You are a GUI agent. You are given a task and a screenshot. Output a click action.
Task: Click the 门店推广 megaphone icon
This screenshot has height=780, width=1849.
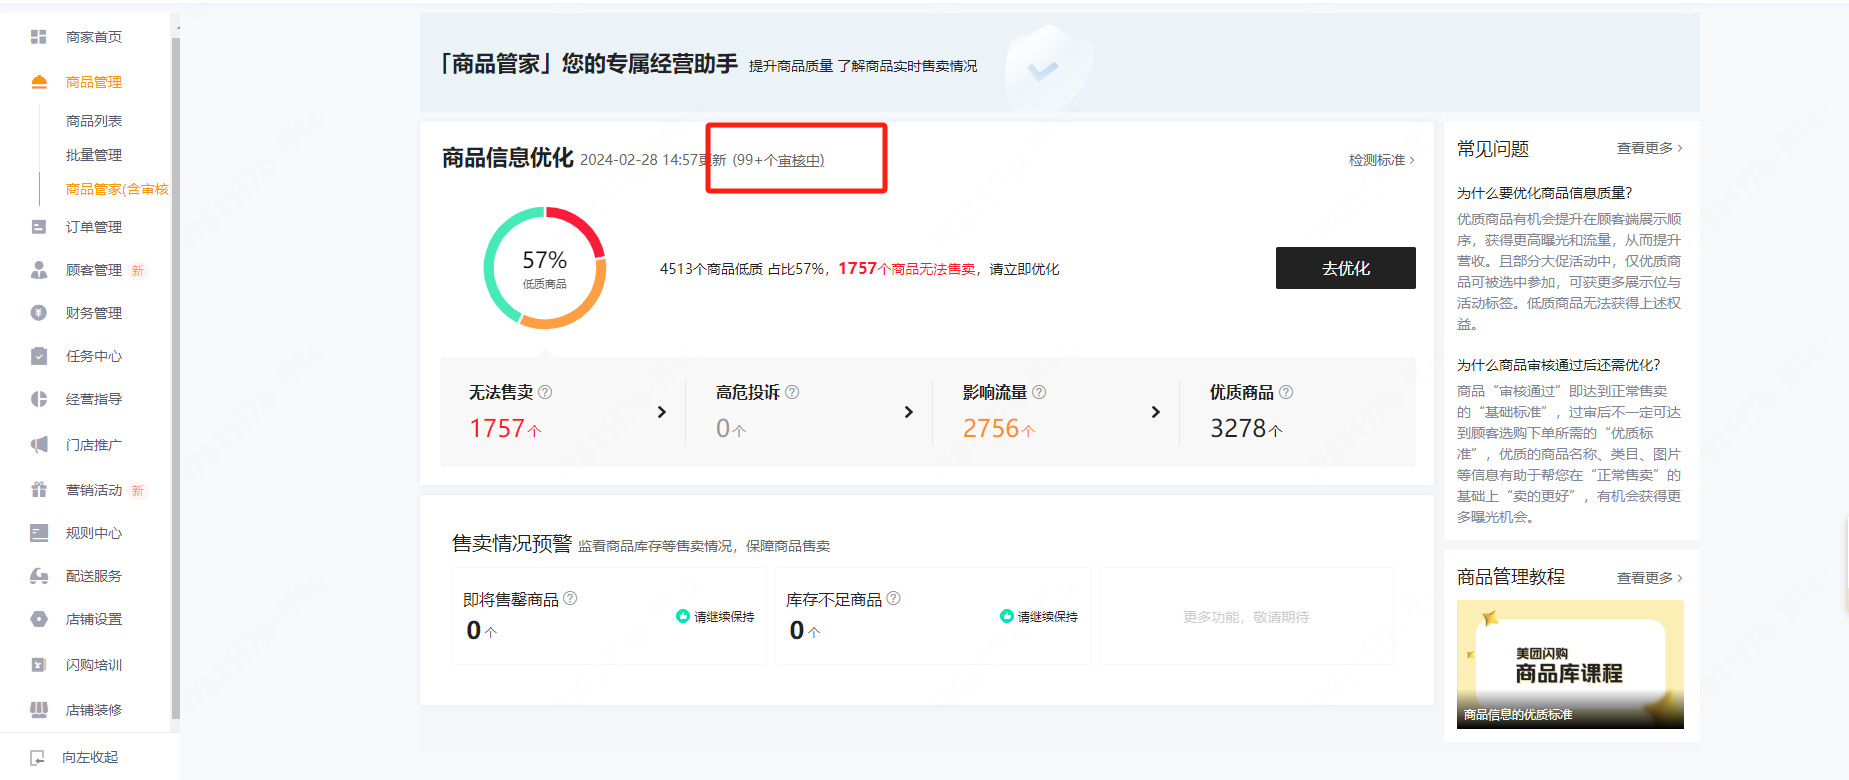(x=39, y=445)
